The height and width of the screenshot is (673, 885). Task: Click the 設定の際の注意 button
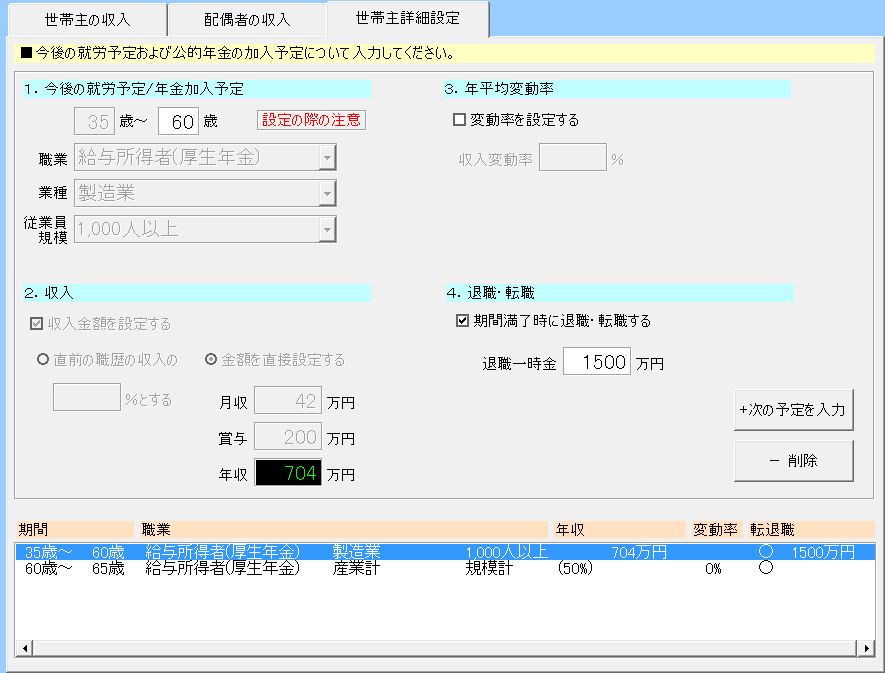tap(312, 120)
